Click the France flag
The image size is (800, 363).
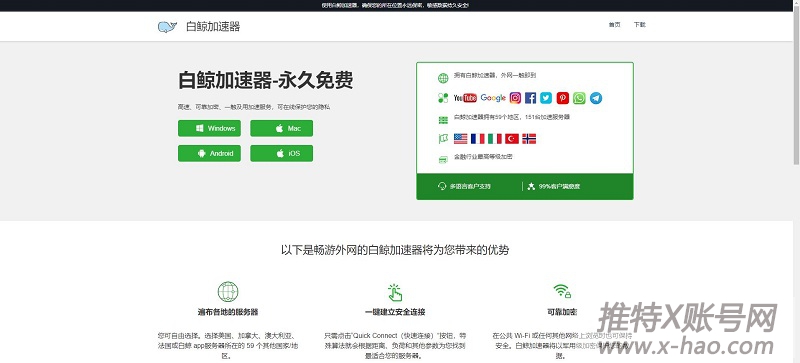pyautogui.click(x=478, y=138)
